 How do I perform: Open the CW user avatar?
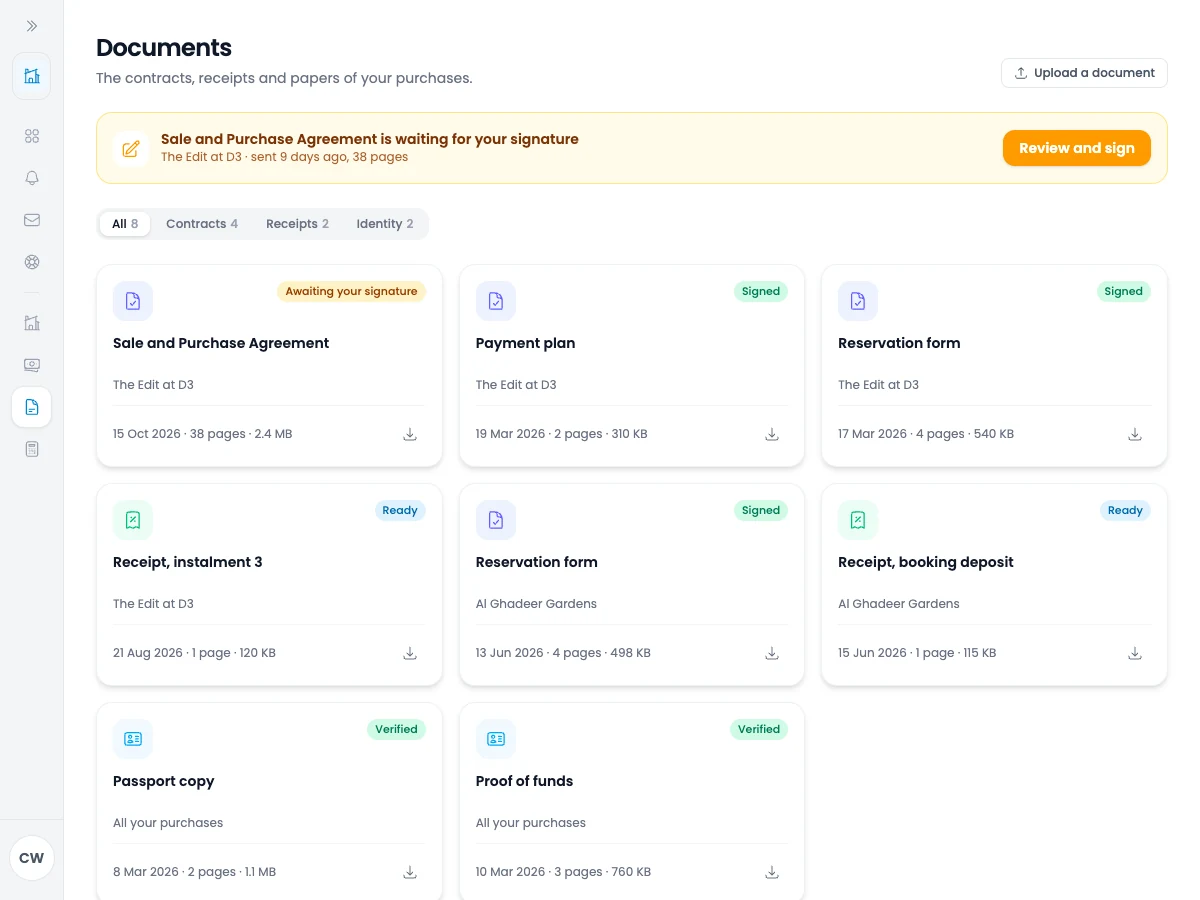pyautogui.click(x=32, y=859)
